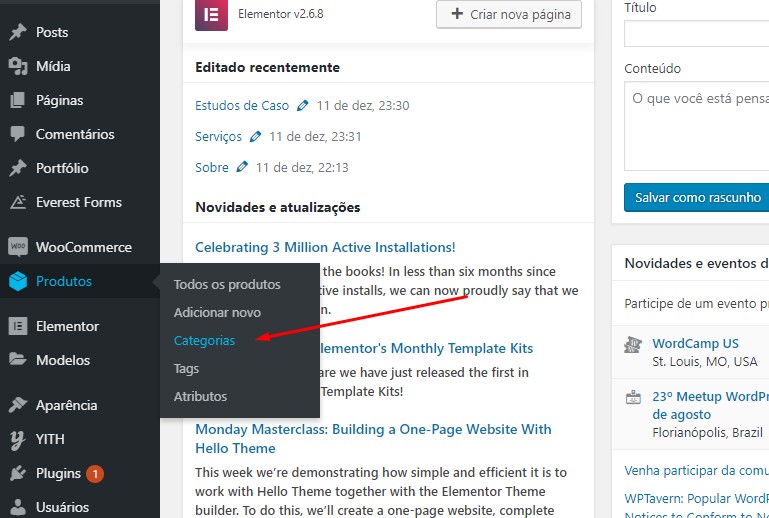Focus the Título input field
769x518 pixels.
click(x=696, y=34)
